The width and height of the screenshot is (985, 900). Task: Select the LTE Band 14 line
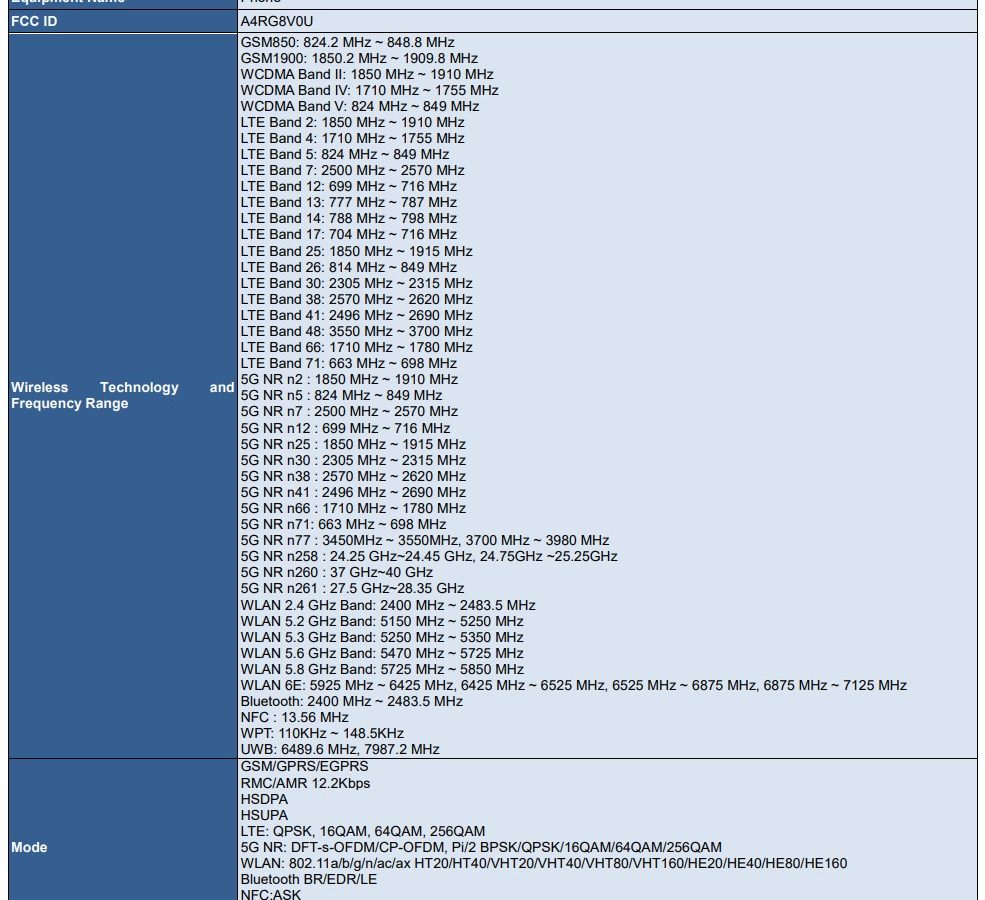point(348,218)
